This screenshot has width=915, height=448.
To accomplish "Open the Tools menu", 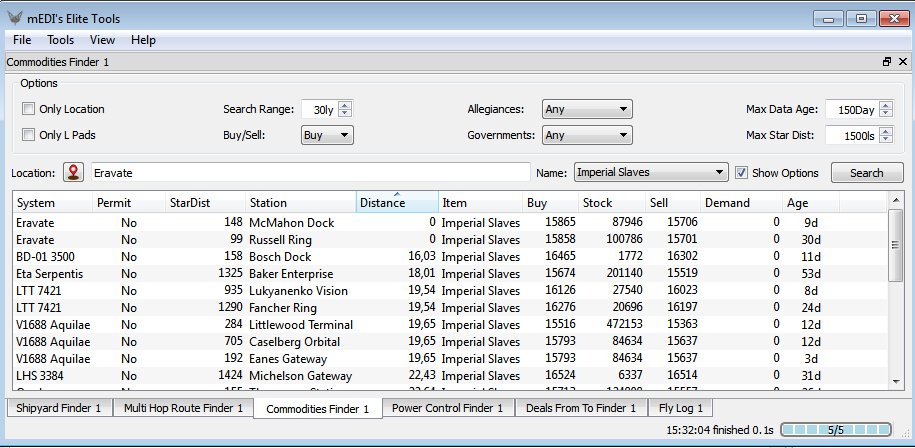I will click(x=61, y=40).
